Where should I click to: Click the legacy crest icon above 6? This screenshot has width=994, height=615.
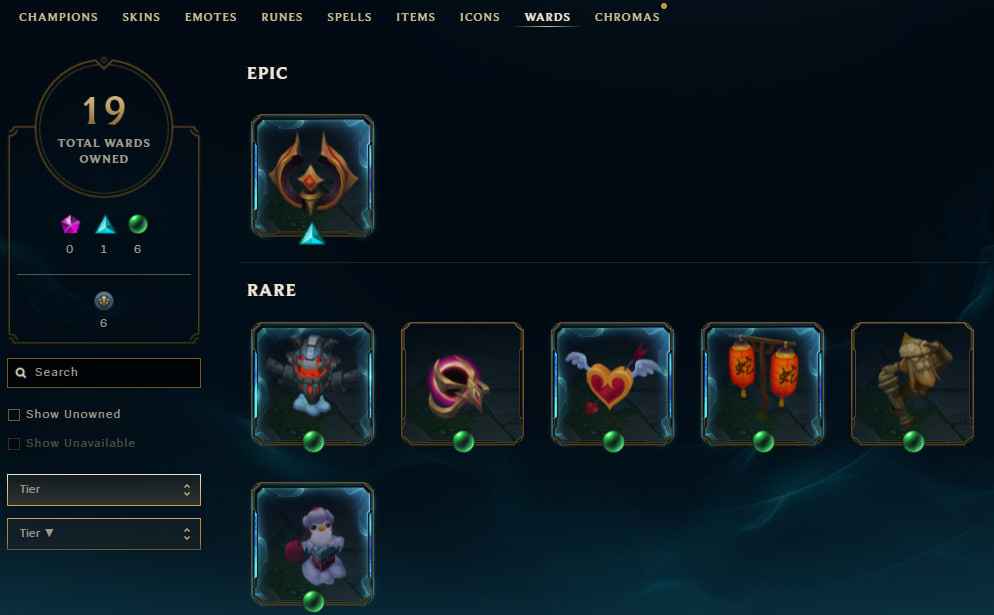click(103, 301)
